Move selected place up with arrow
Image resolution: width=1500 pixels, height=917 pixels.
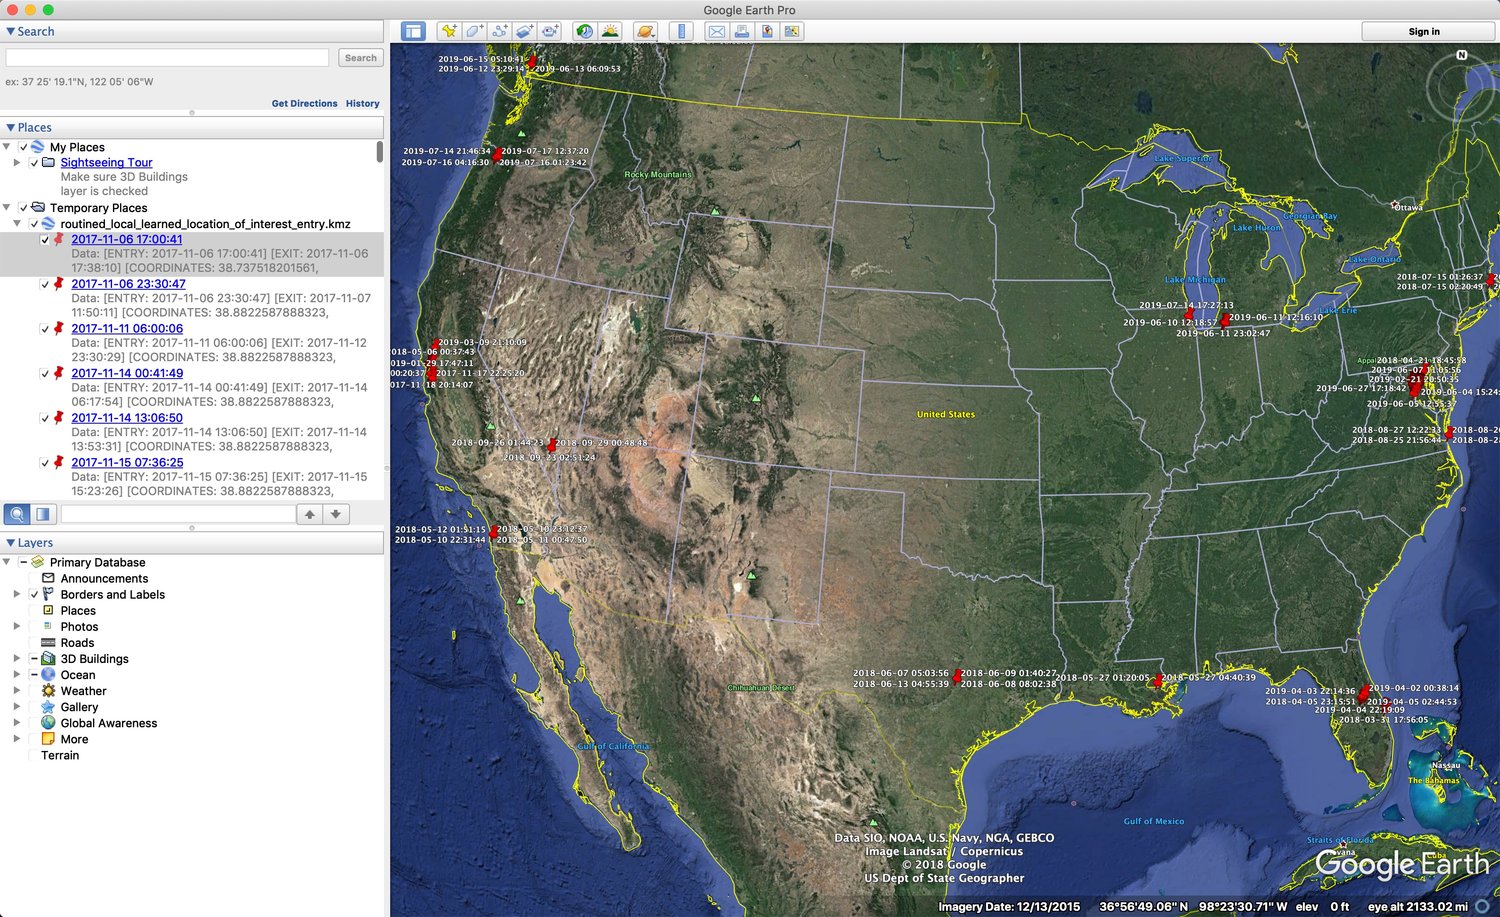pyautogui.click(x=310, y=514)
